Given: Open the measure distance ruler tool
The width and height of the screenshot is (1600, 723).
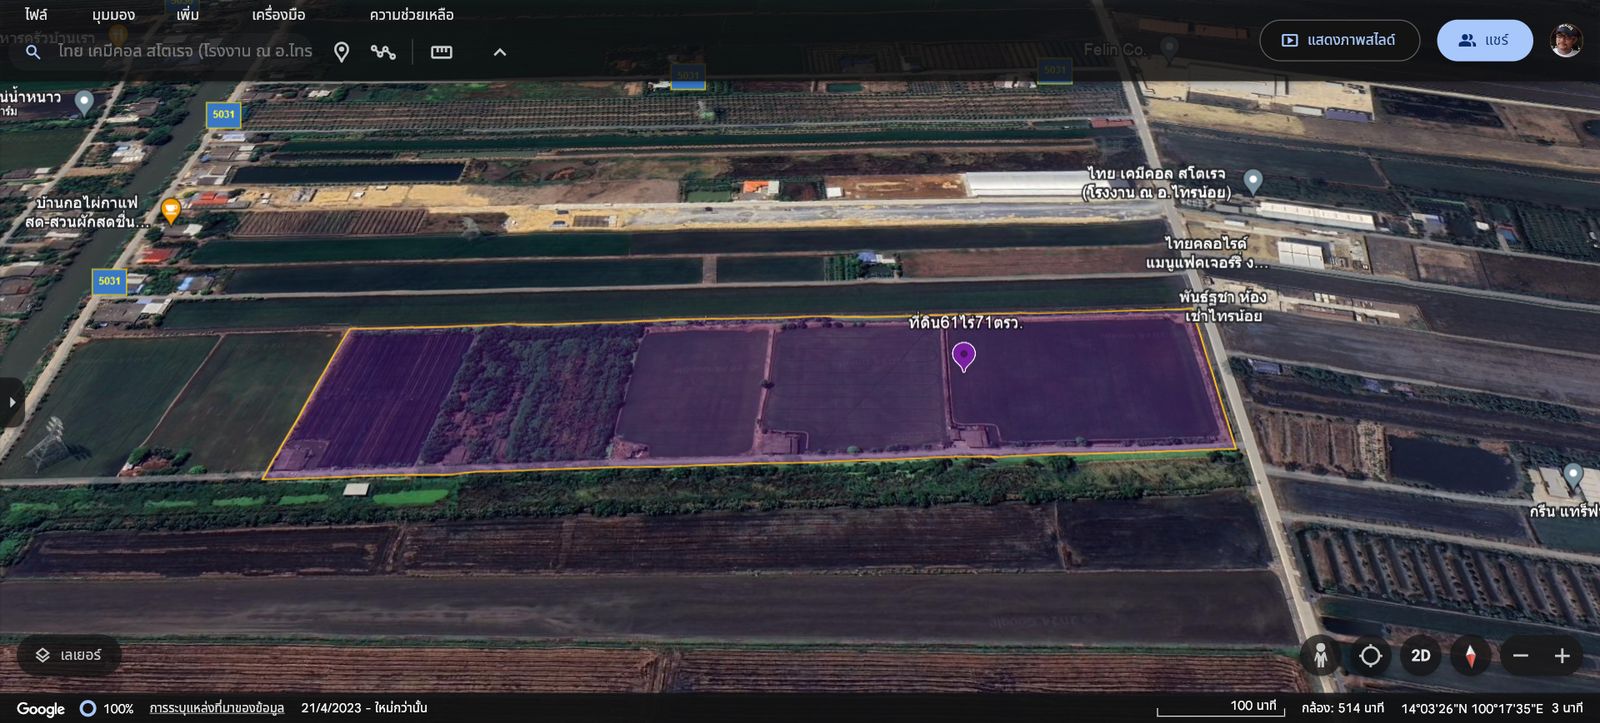Looking at the screenshot, I should 441,52.
